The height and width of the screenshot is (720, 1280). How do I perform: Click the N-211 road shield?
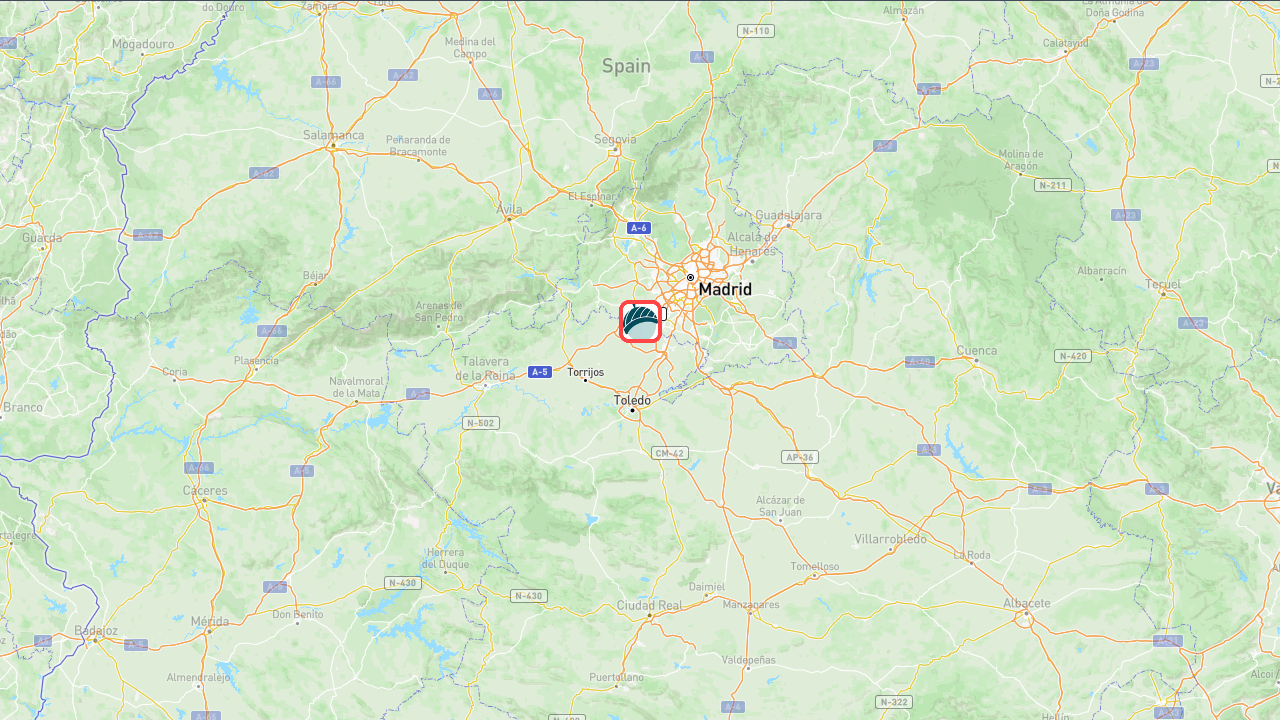[1052, 185]
